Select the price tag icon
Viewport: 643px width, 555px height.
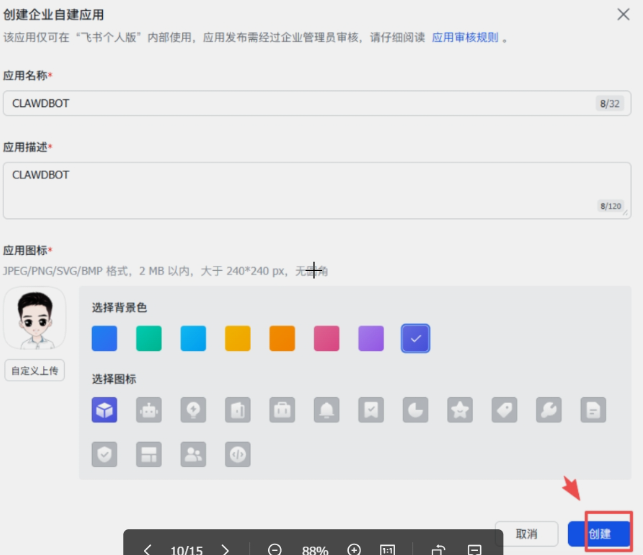click(x=504, y=409)
